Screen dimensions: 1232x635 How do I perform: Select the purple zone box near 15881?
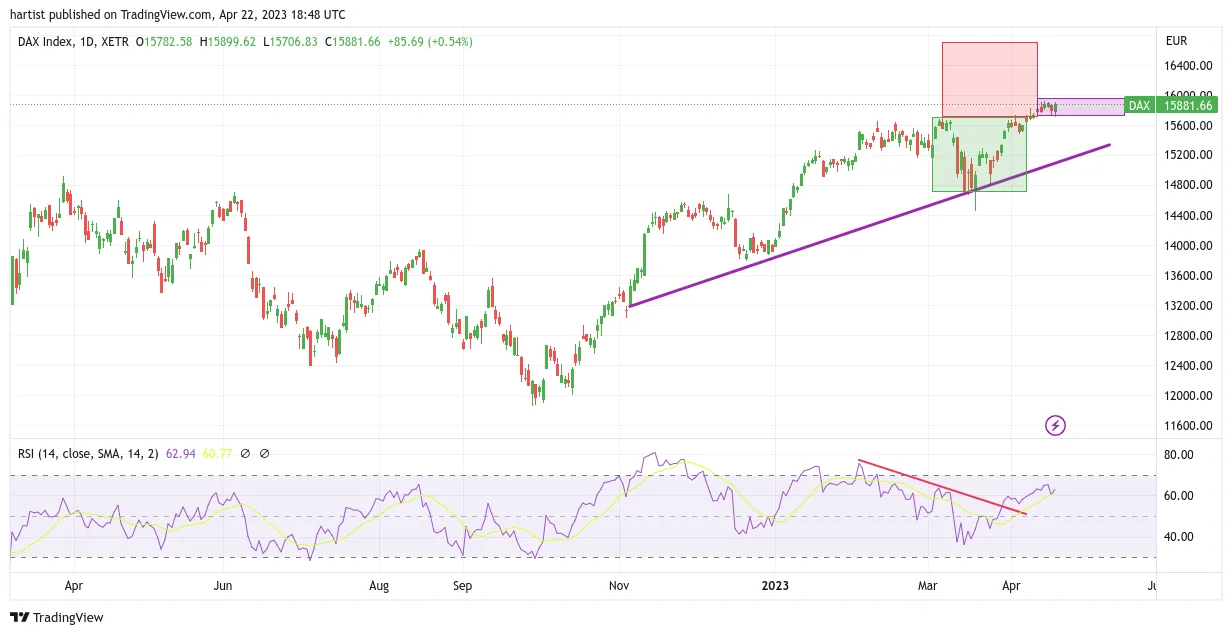point(1080,107)
